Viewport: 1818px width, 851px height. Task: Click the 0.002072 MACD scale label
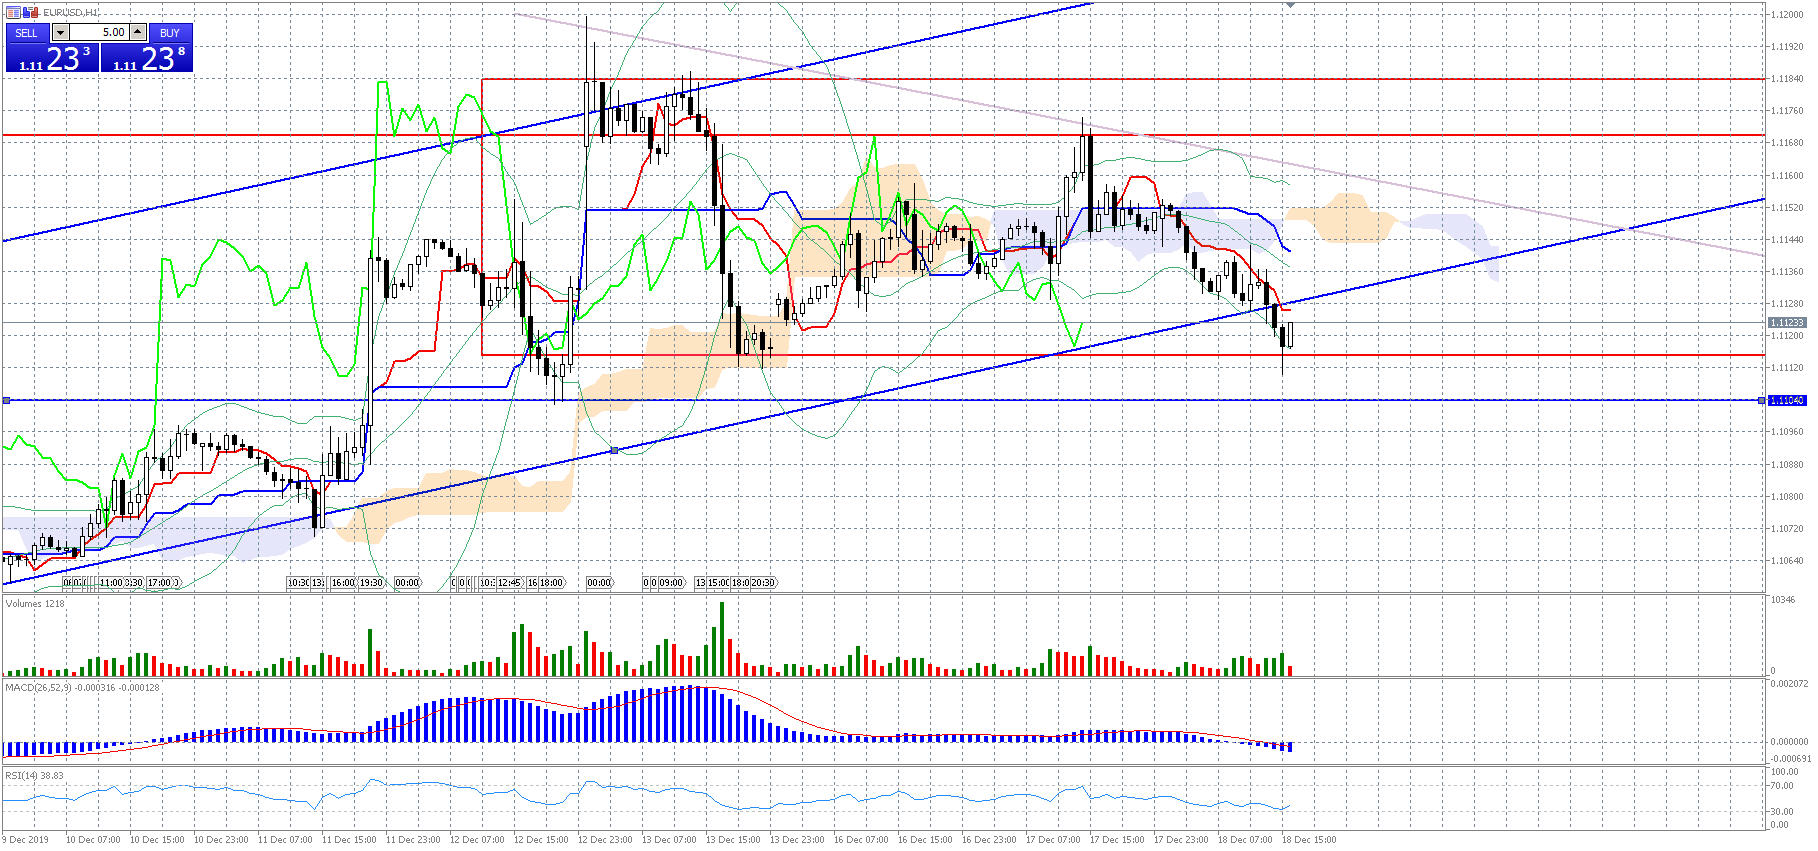(1789, 683)
